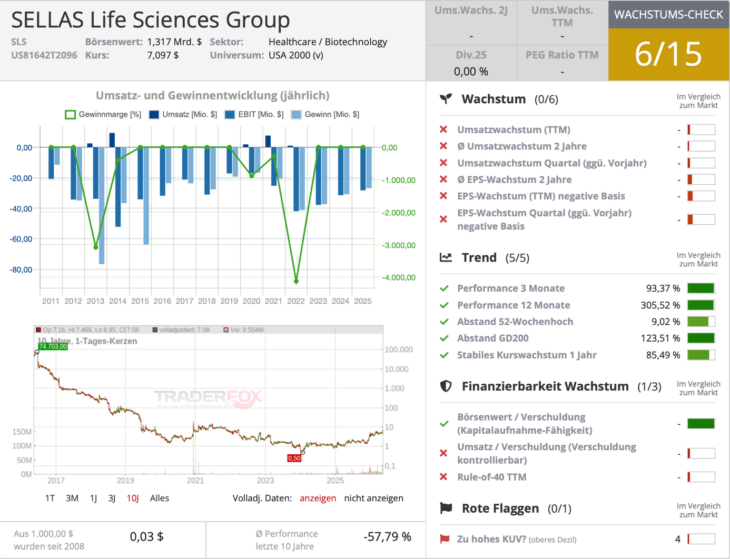
Task: Choose anzeigen for Volladj. Daten
Action: pyautogui.click(x=318, y=498)
